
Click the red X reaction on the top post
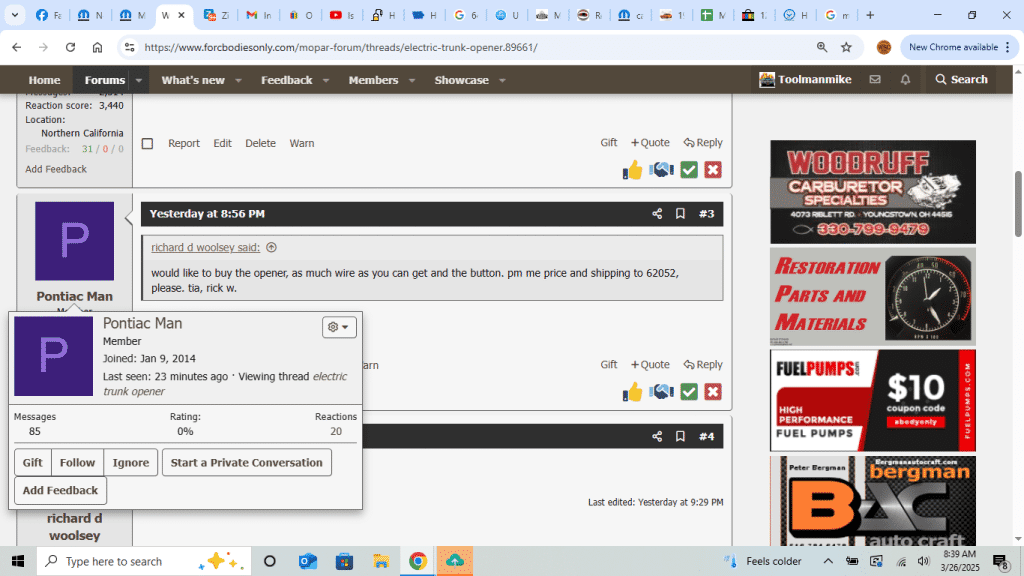coord(712,170)
